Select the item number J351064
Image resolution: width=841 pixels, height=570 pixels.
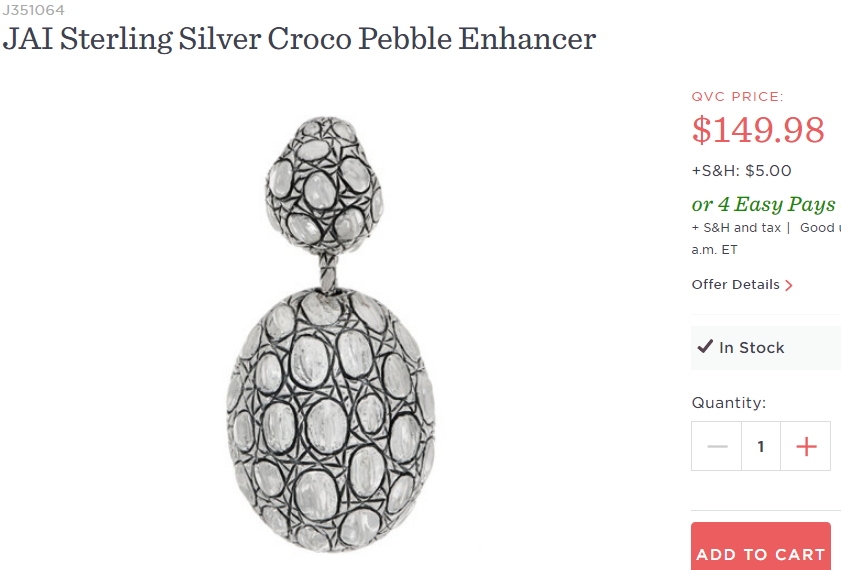[32, 10]
